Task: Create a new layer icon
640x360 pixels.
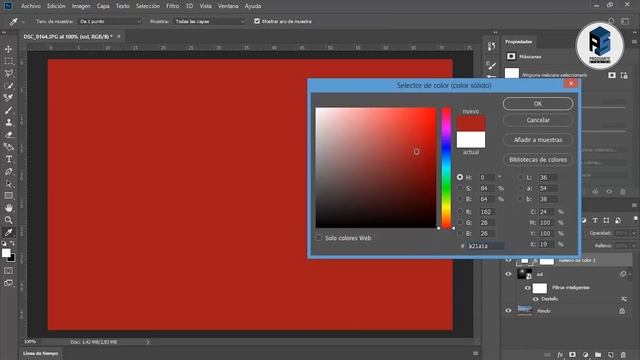Action: pos(611,355)
